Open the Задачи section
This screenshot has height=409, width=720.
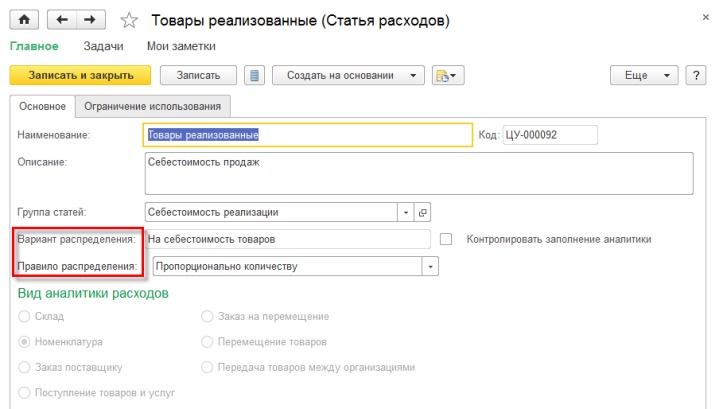pos(103,46)
